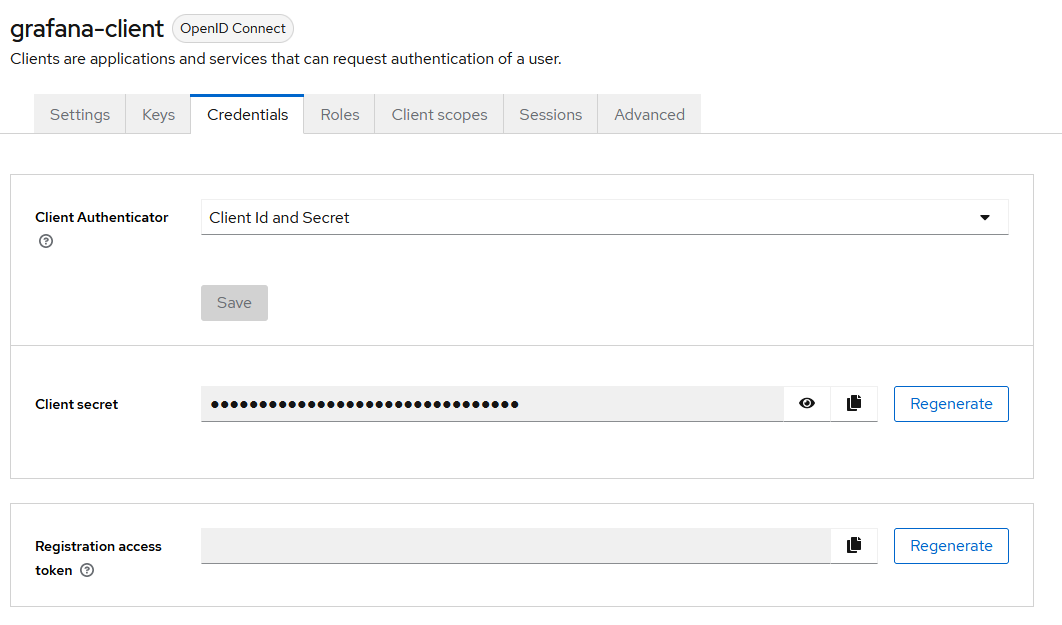Regenerate the client secret
The image size is (1062, 625).
950,404
